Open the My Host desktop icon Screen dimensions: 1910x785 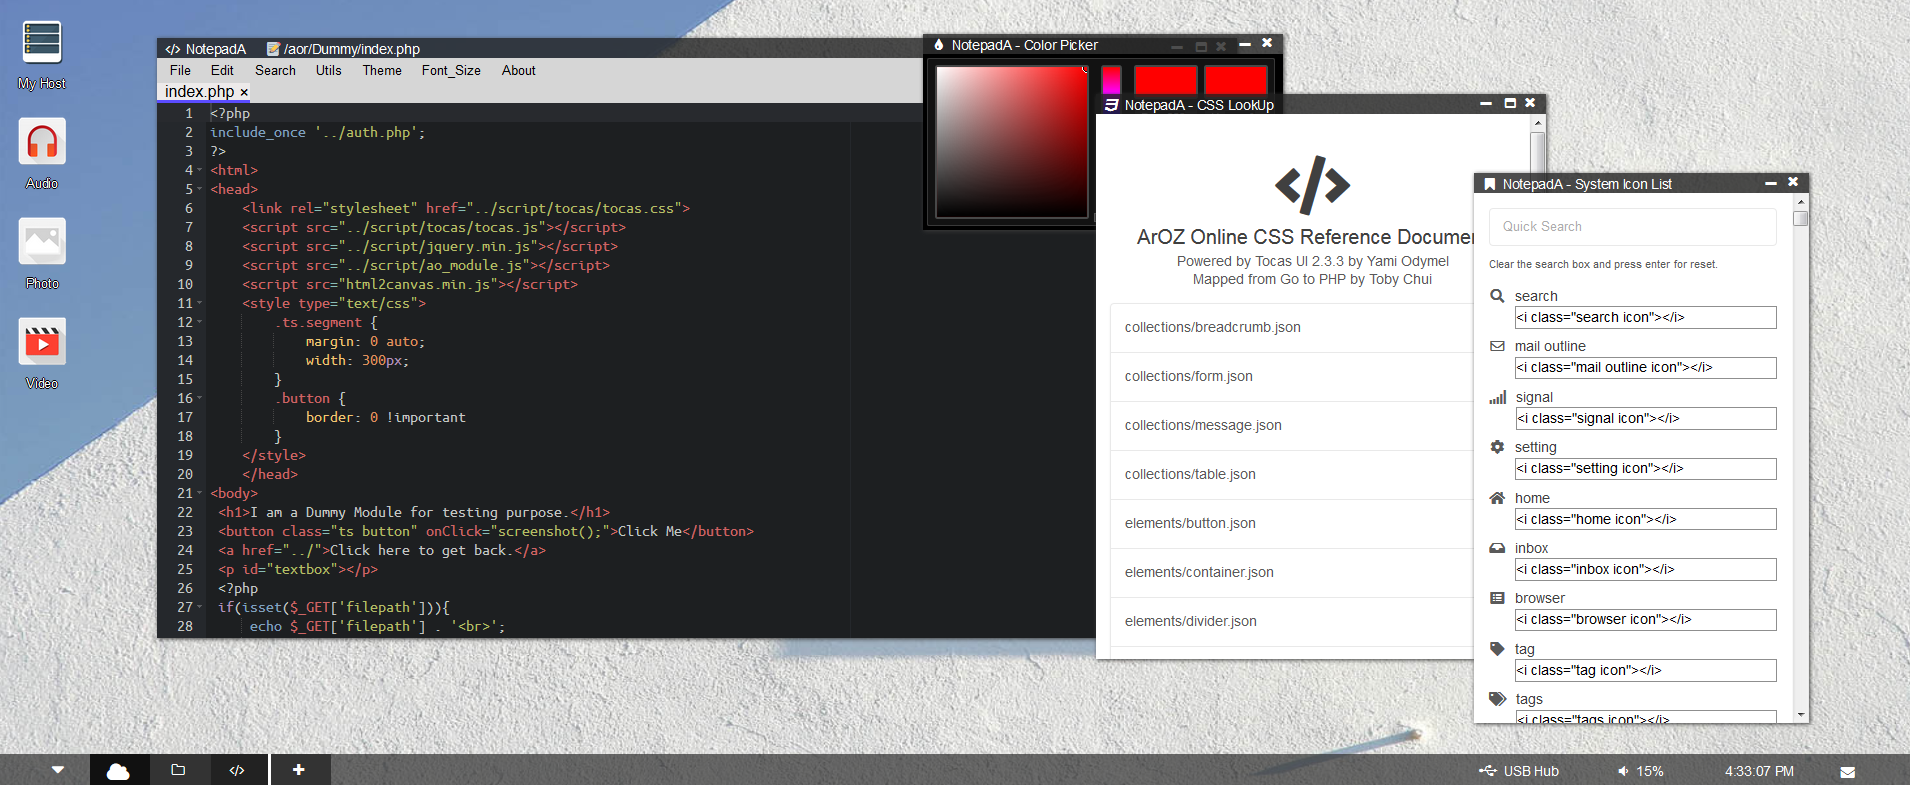coord(42,43)
